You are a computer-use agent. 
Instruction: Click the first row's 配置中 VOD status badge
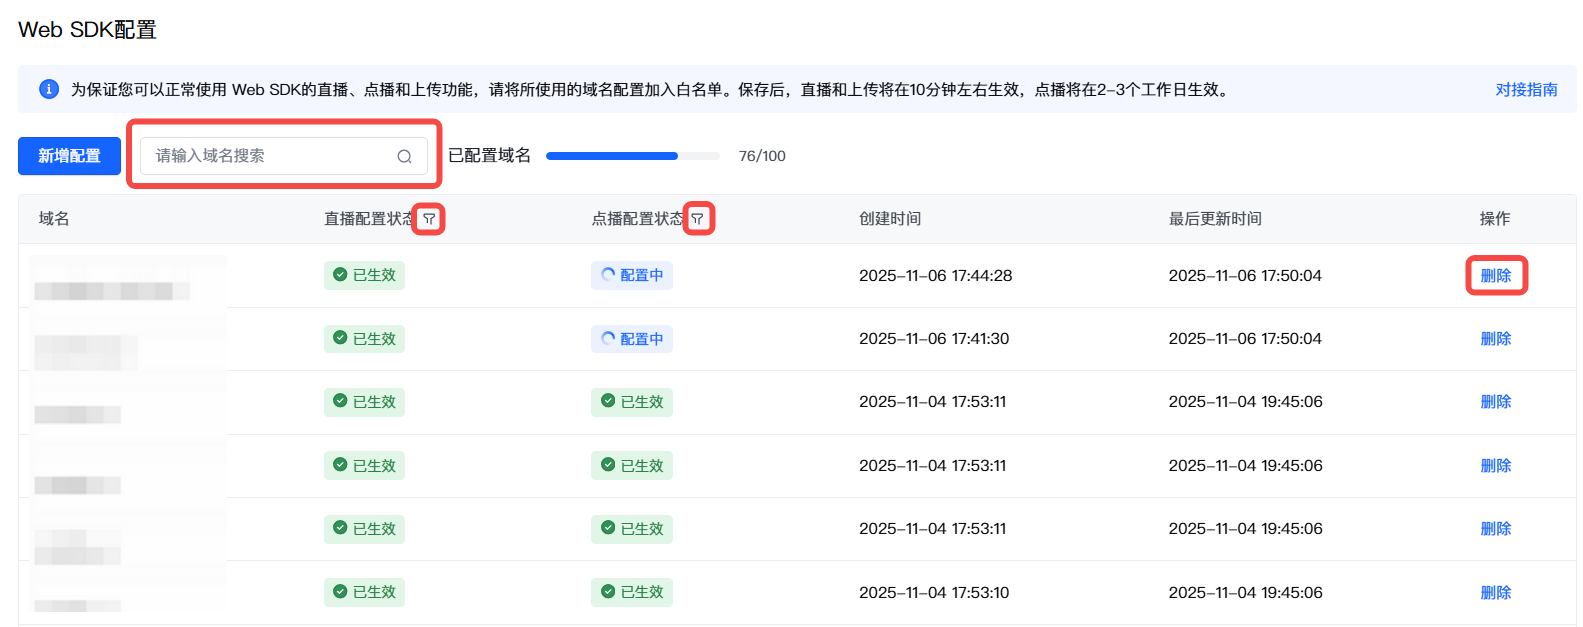point(632,275)
